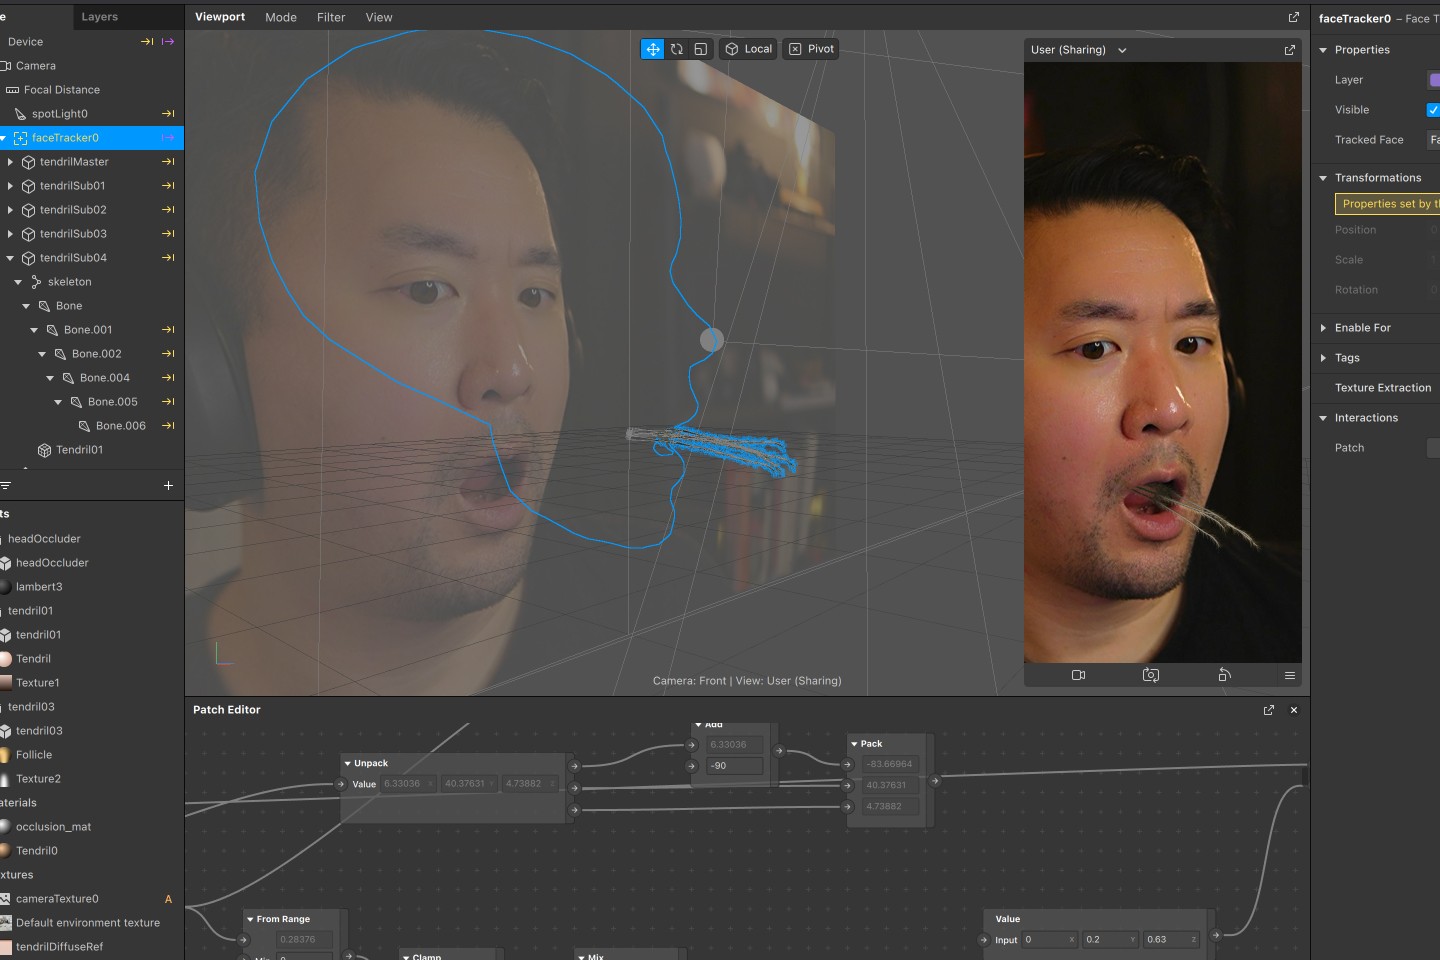Expand the tendrilMaster object in scene tree
1440x960 pixels.
pyautogui.click(x=10, y=162)
